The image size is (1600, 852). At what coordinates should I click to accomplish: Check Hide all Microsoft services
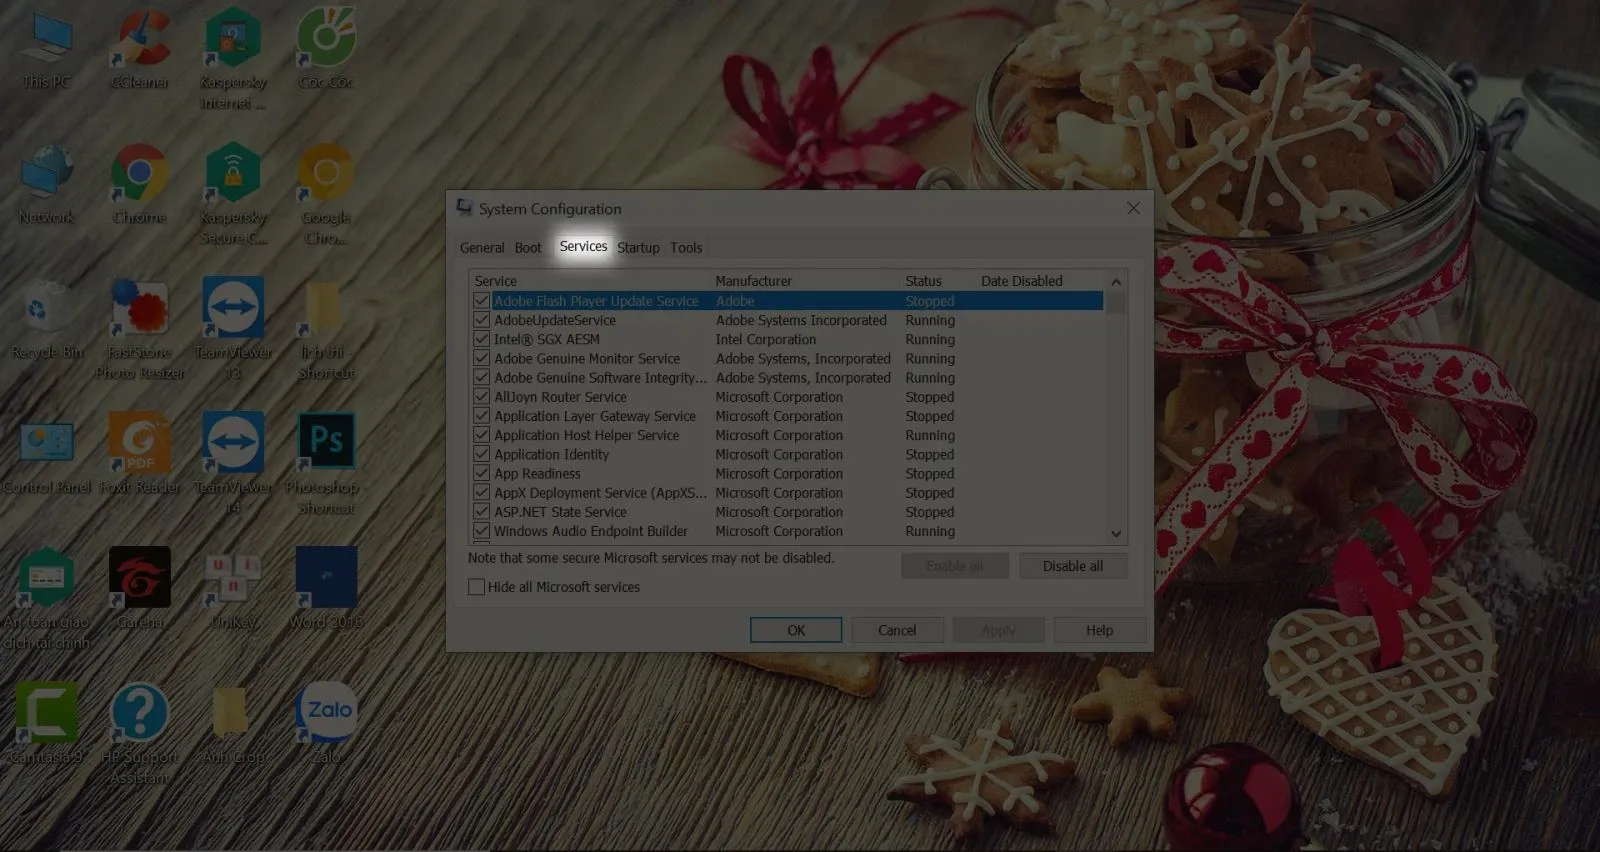pos(477,587)
